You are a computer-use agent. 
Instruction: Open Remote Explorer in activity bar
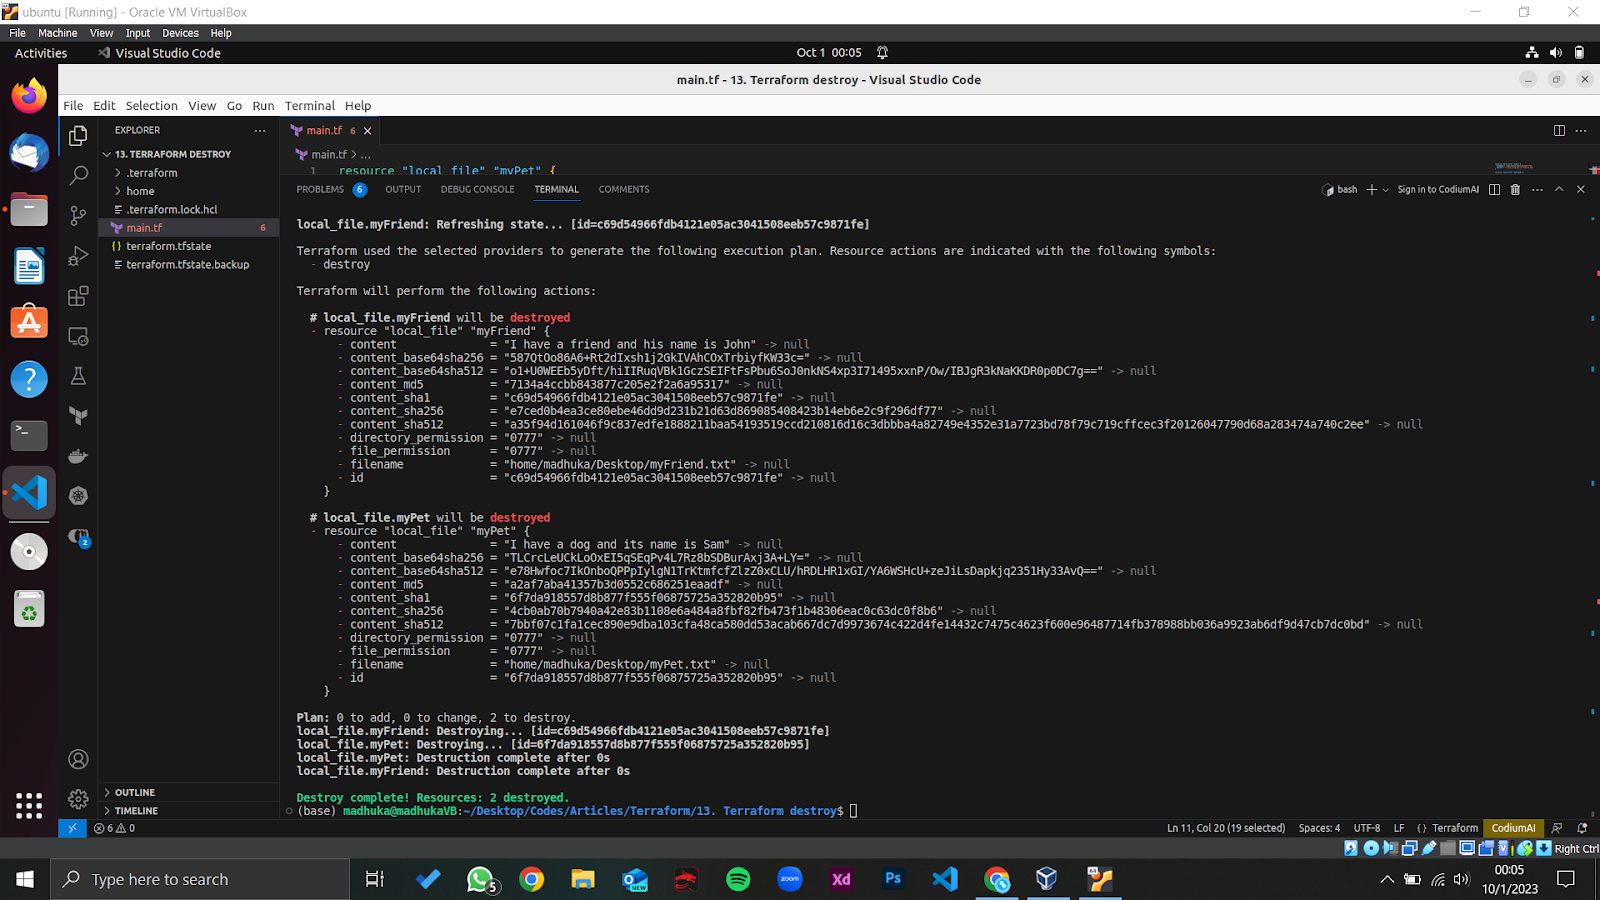[x=78, y=336]
